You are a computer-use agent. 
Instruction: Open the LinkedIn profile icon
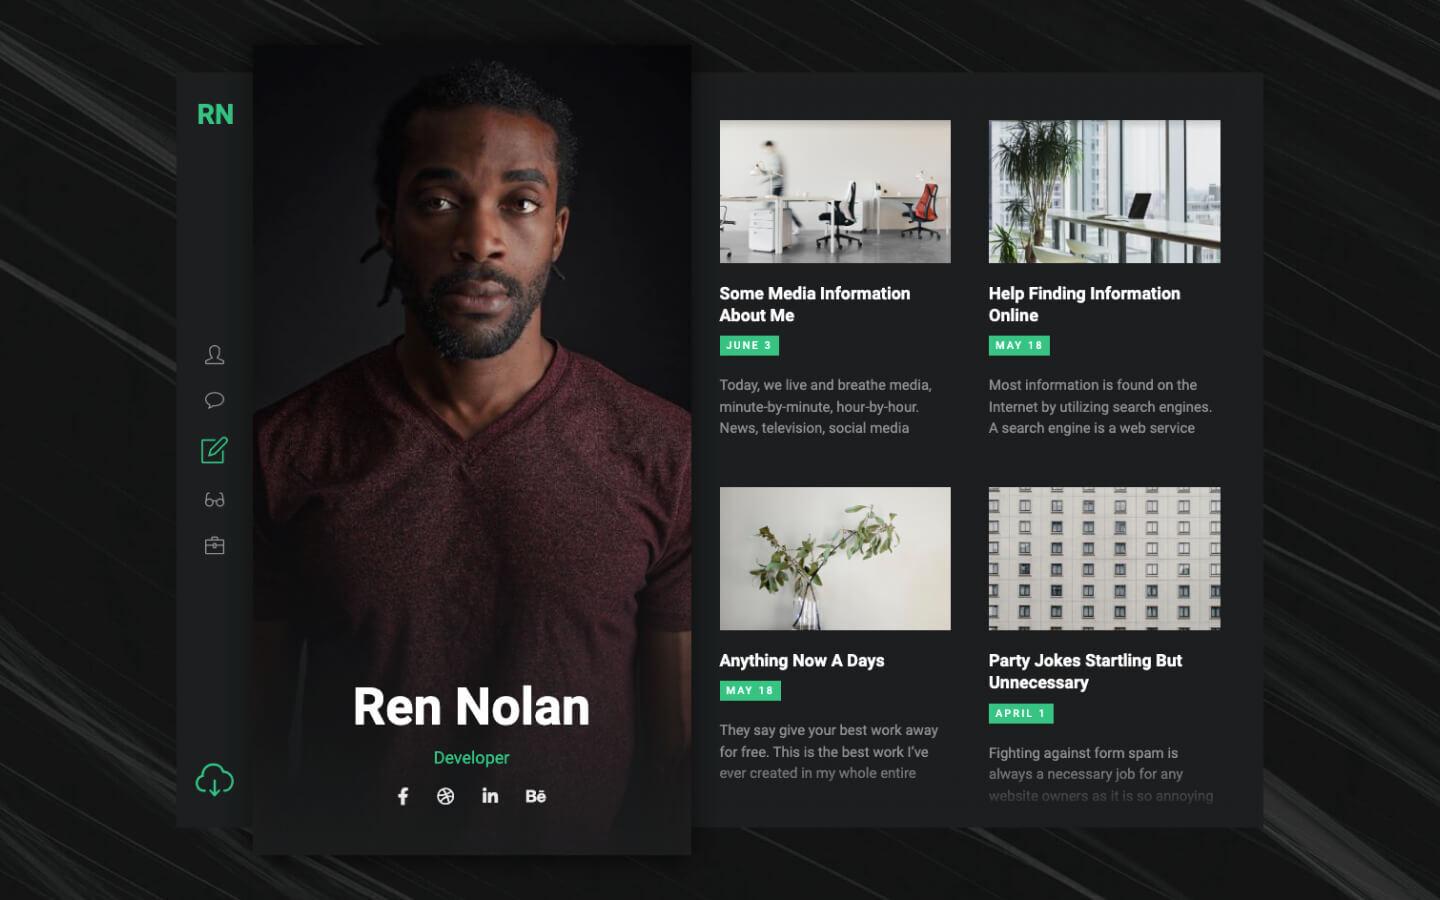click(x=490, y=796)
